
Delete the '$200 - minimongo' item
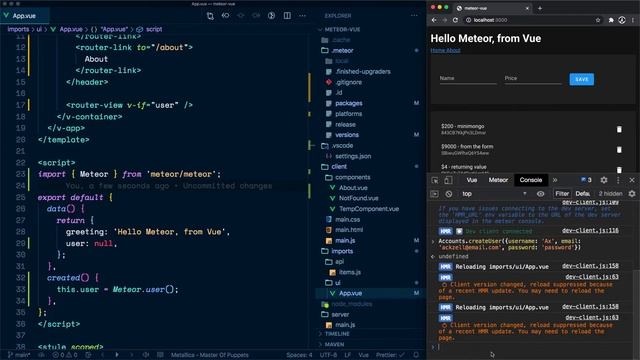[x=619, y=129]
